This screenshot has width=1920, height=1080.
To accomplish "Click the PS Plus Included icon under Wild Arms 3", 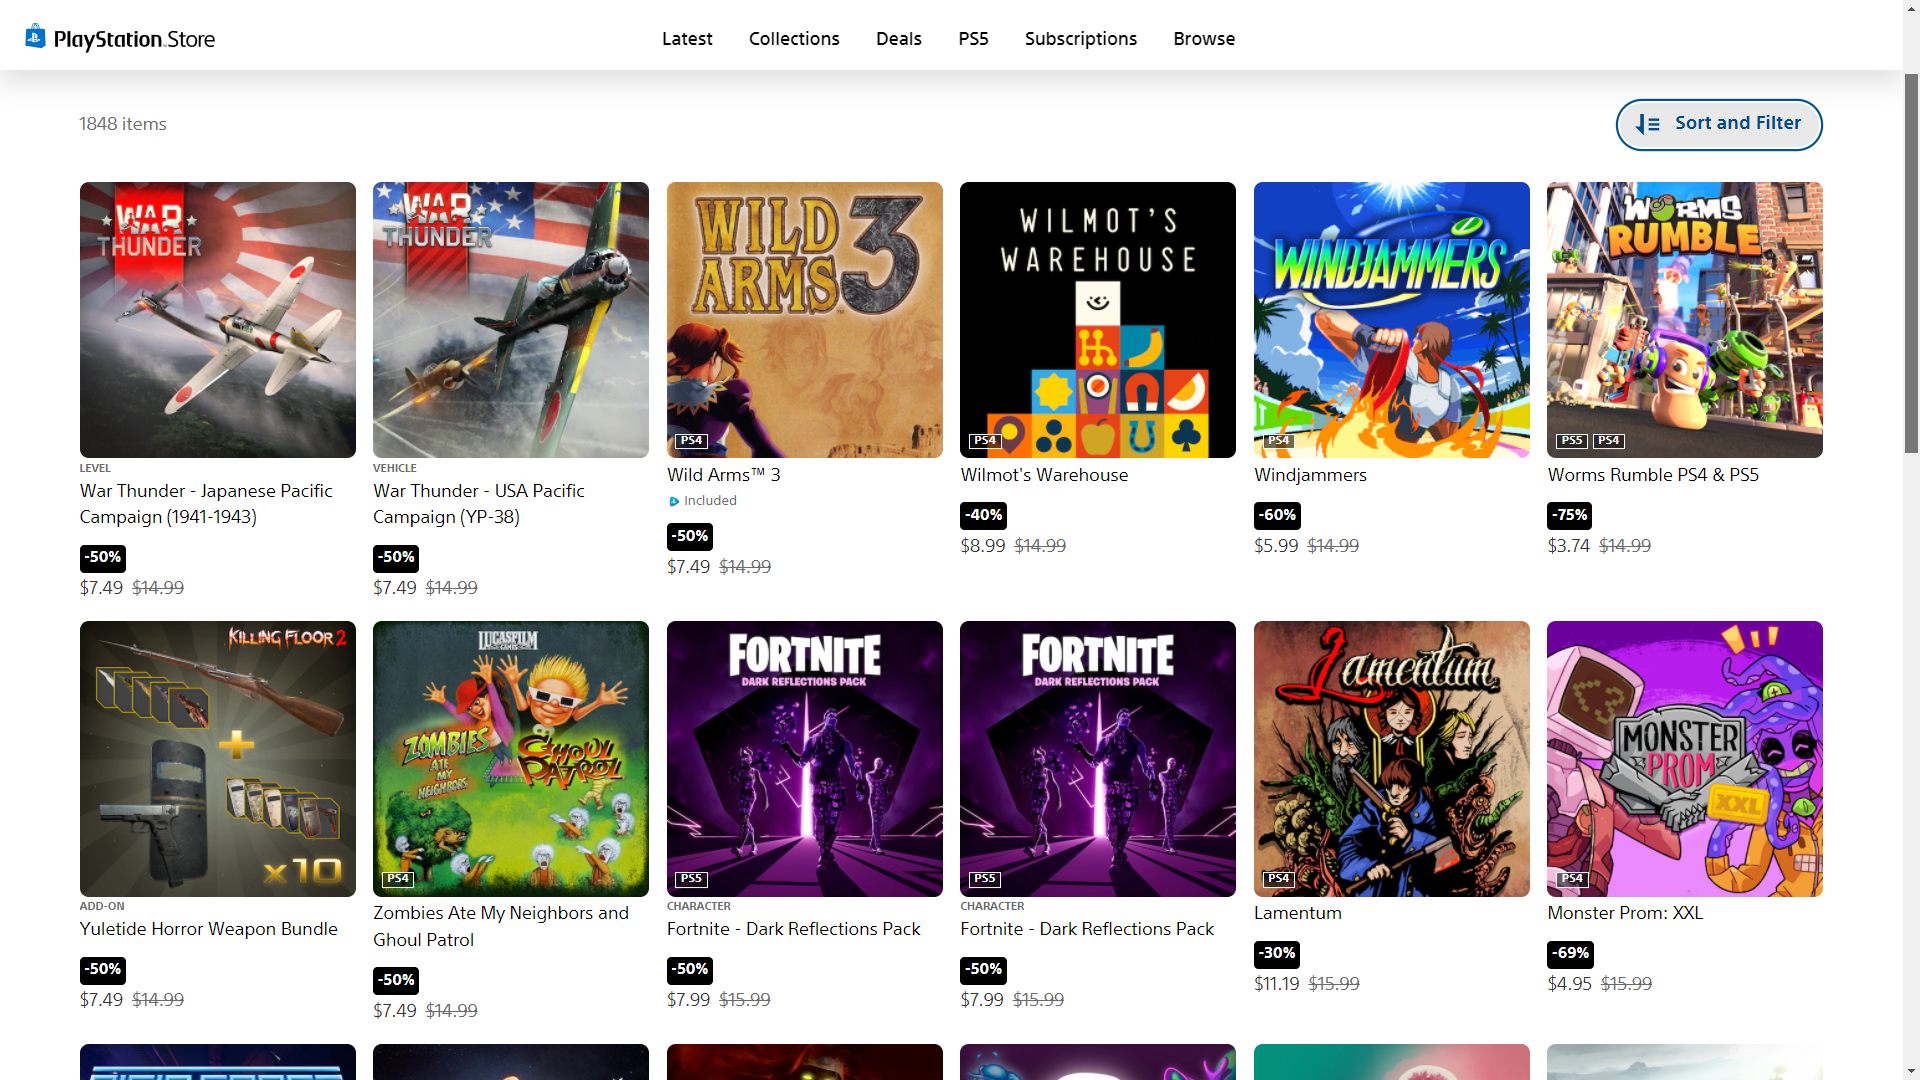I will click(674, 502).
